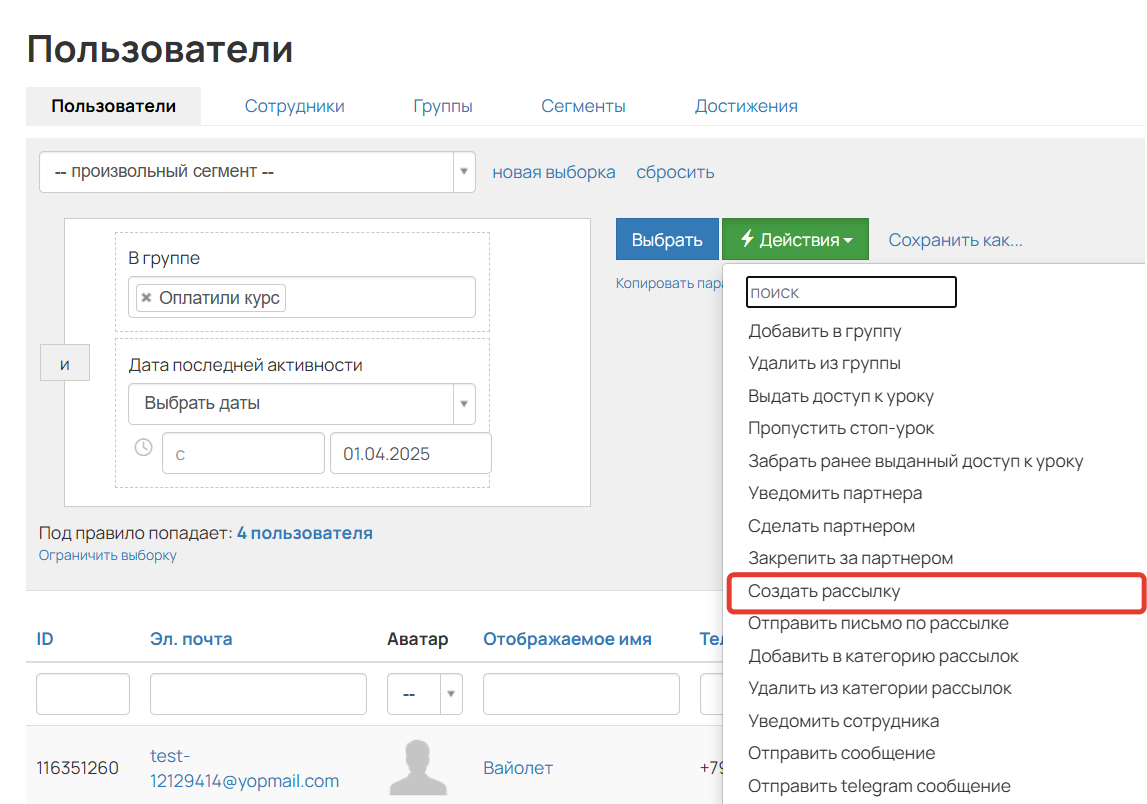Click the date-from field labeled с

243,454
